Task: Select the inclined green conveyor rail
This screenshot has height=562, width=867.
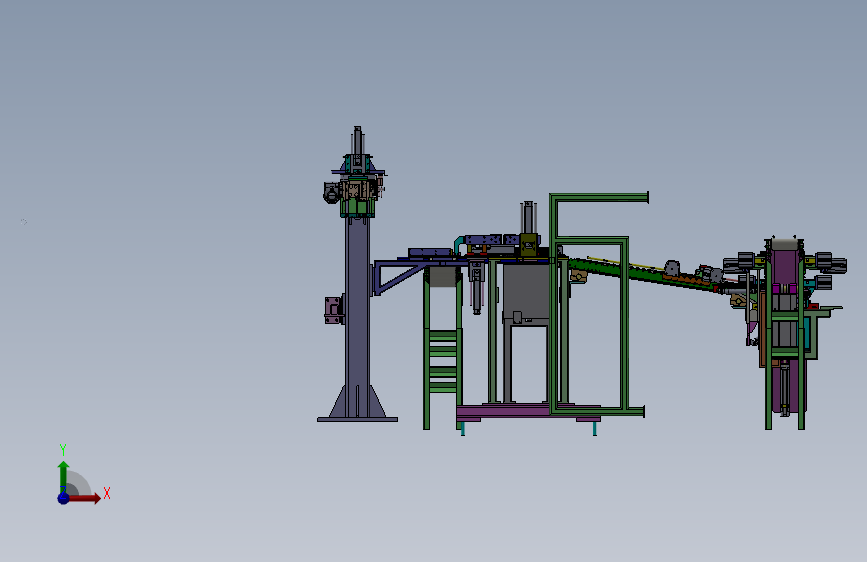Action: [x=641, y=274]
